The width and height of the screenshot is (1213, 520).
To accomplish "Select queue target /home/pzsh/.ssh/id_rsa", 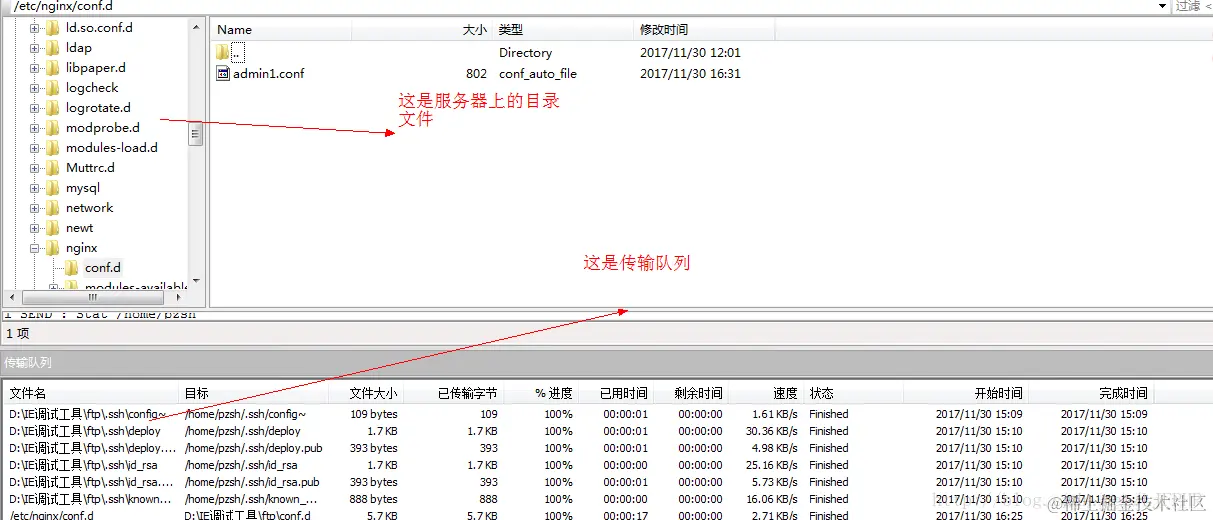I will (241, 465).
